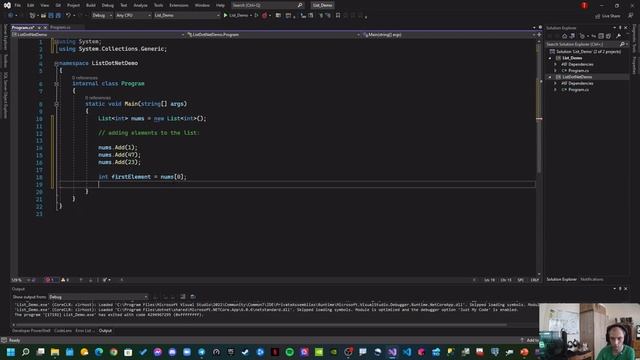Screen dimensions: 640x360
Task: Open the Build menu
Action: pyautogui.click(x=91, y=5)
